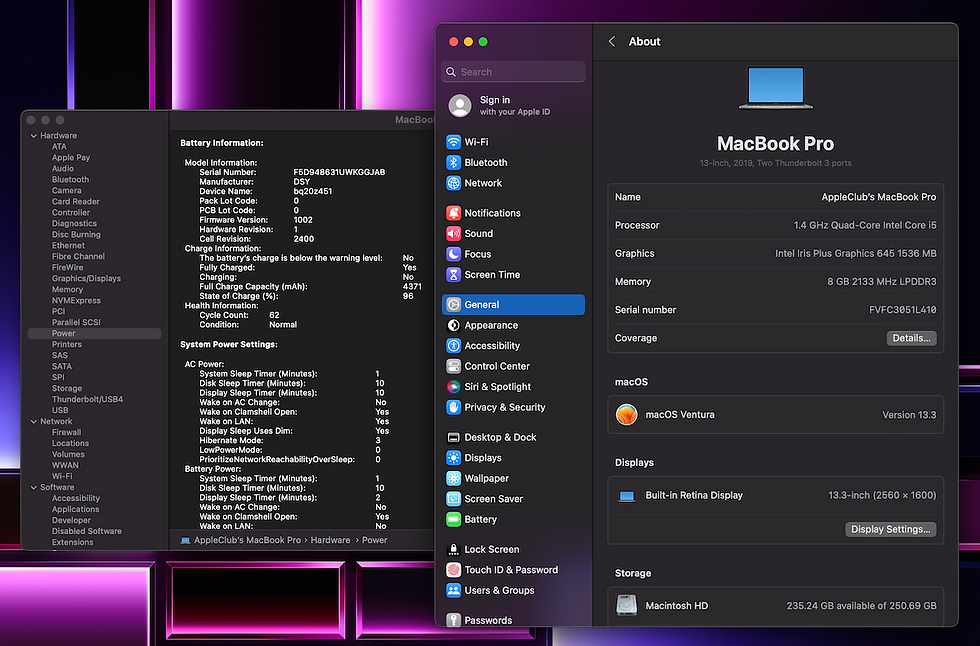Click Processor value 1.4 GHz Quad-Core
Screen dimensions: 980x646
tap(865, 225)
